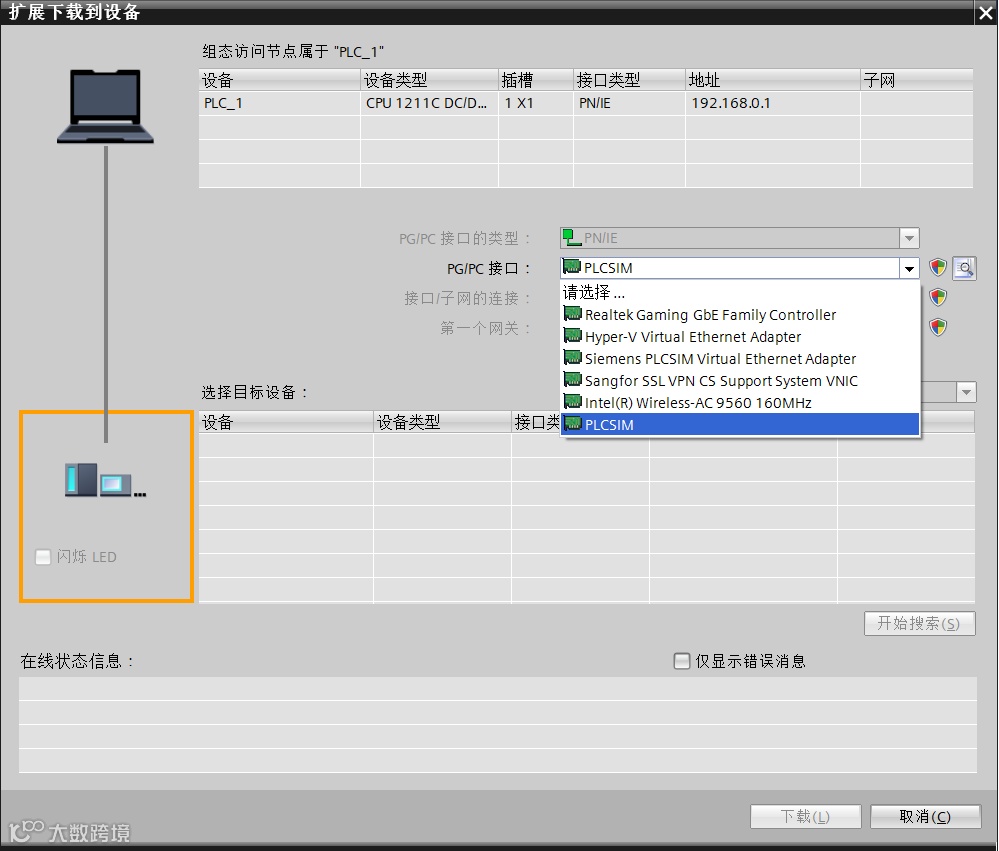The height and width of the screenshot is (851, 999).
Task: Click the PN/IE interface type cell
Action: (629, 103)
